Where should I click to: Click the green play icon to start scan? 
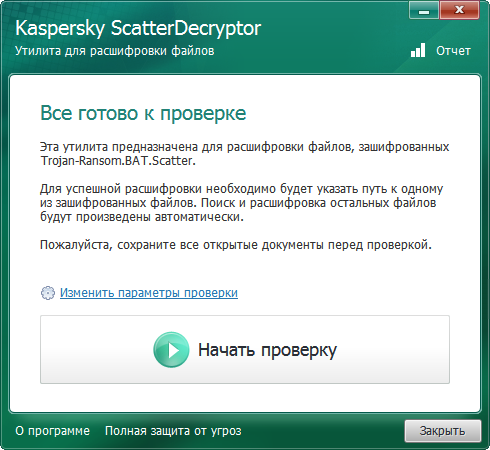pyautogui.click(x=171, y=350)
